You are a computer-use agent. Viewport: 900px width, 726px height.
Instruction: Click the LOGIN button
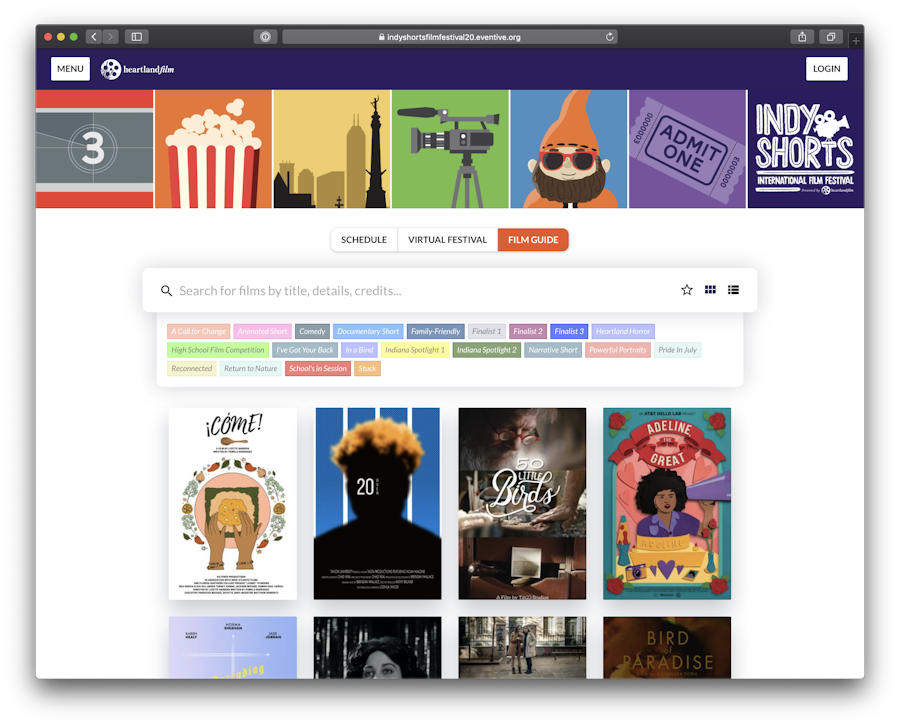pyautogui.click(x=826, y=68)
